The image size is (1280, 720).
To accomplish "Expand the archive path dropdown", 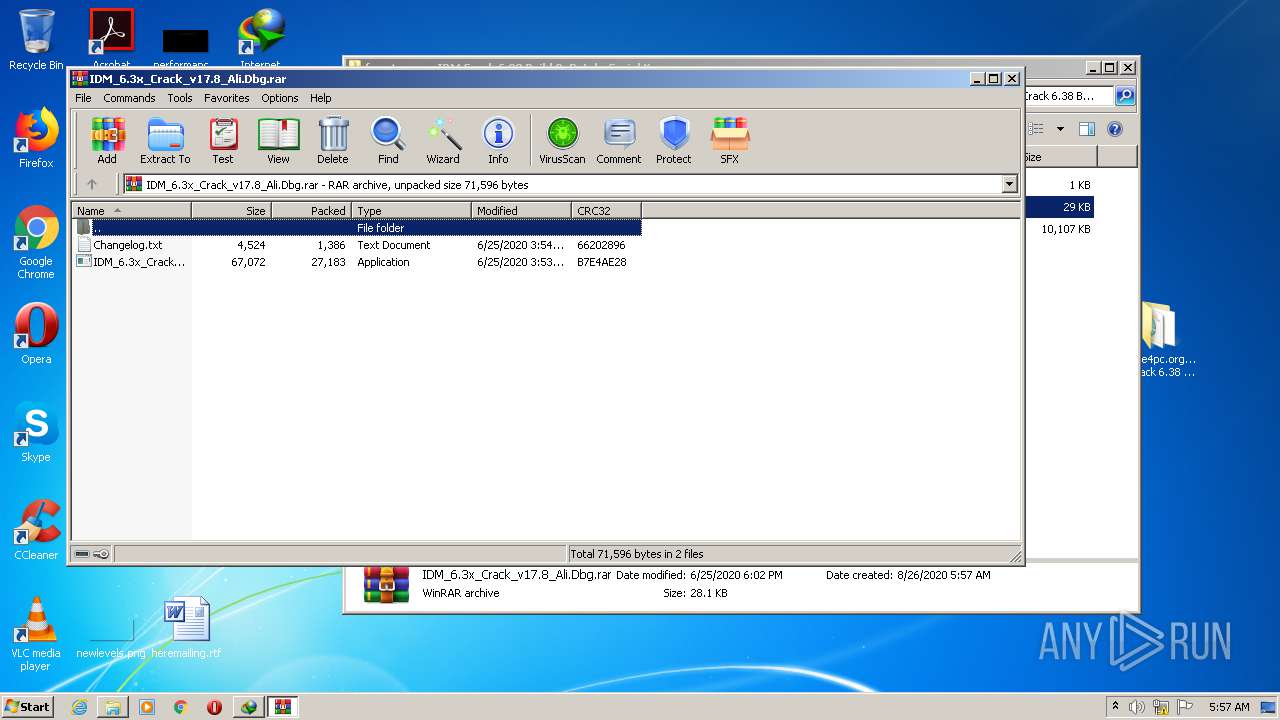I will point(1009,184).
